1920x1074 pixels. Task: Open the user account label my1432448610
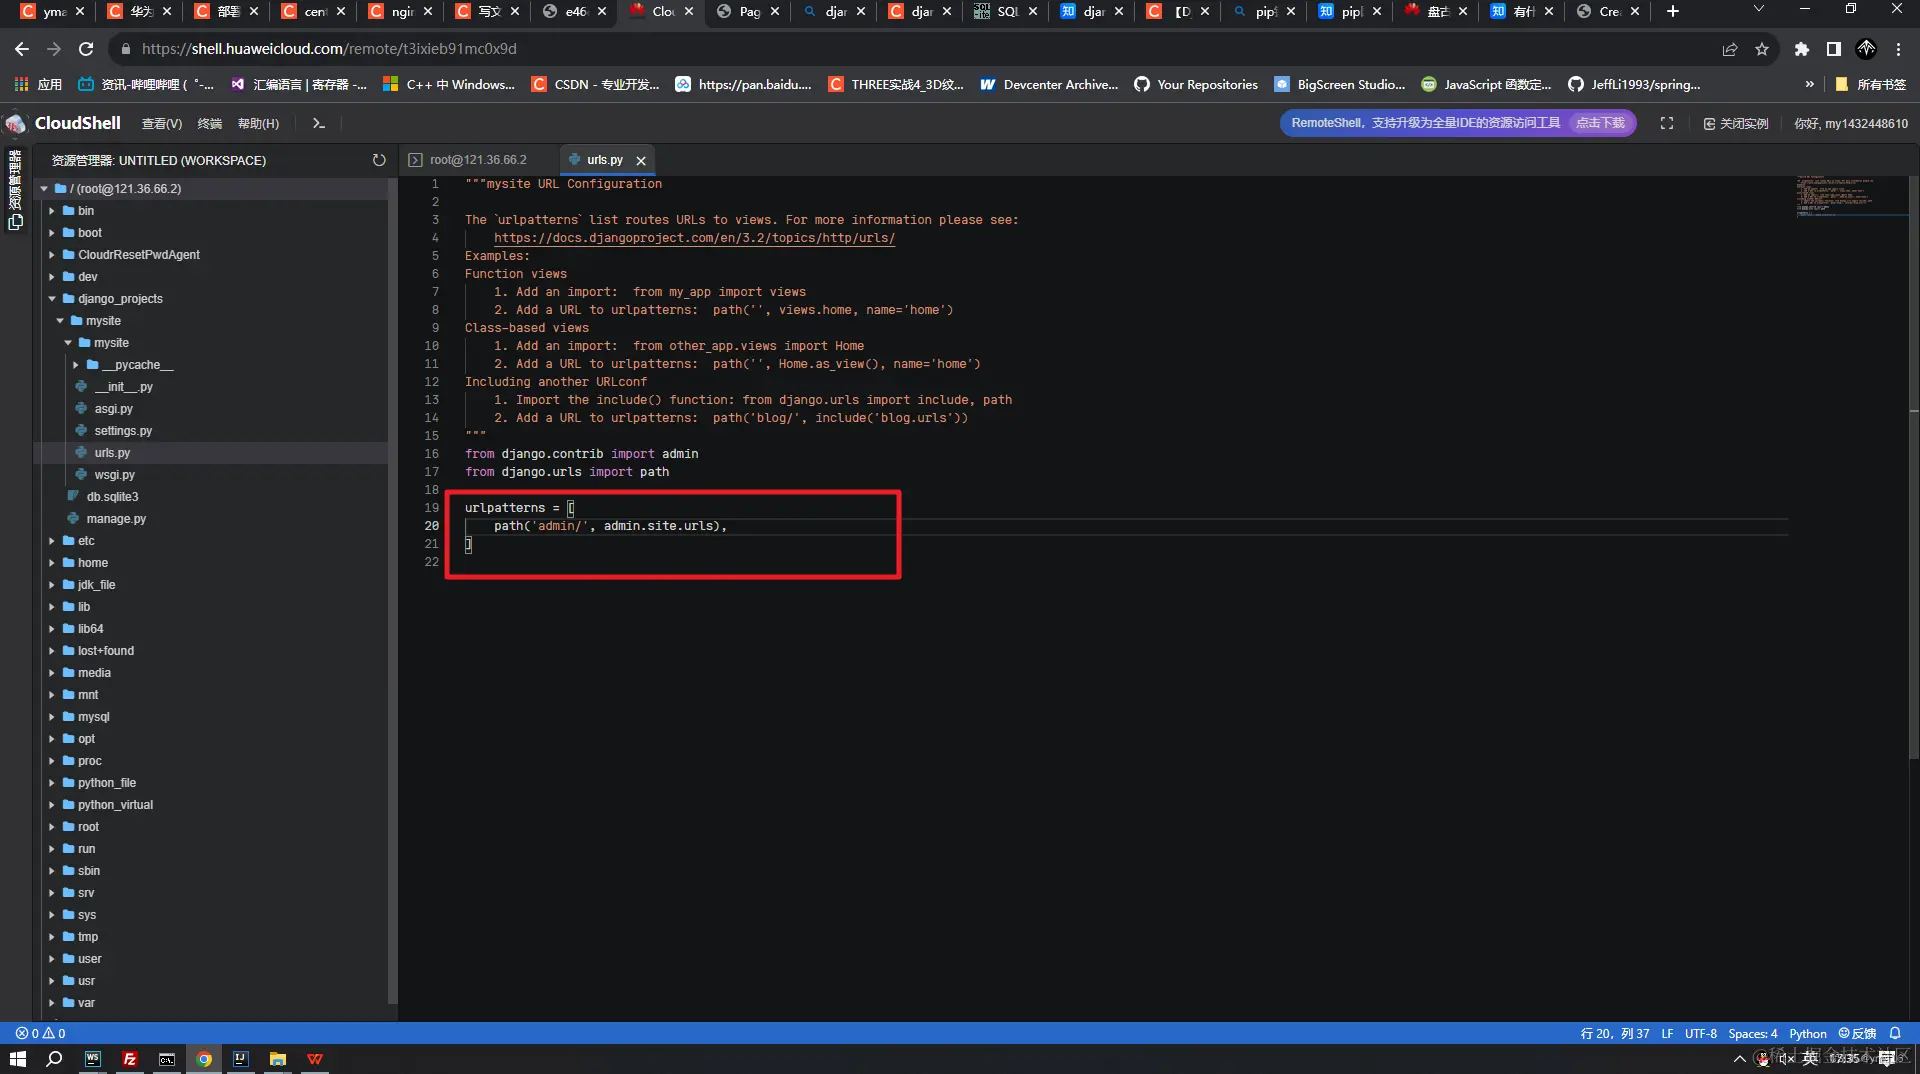point(1851,124)
